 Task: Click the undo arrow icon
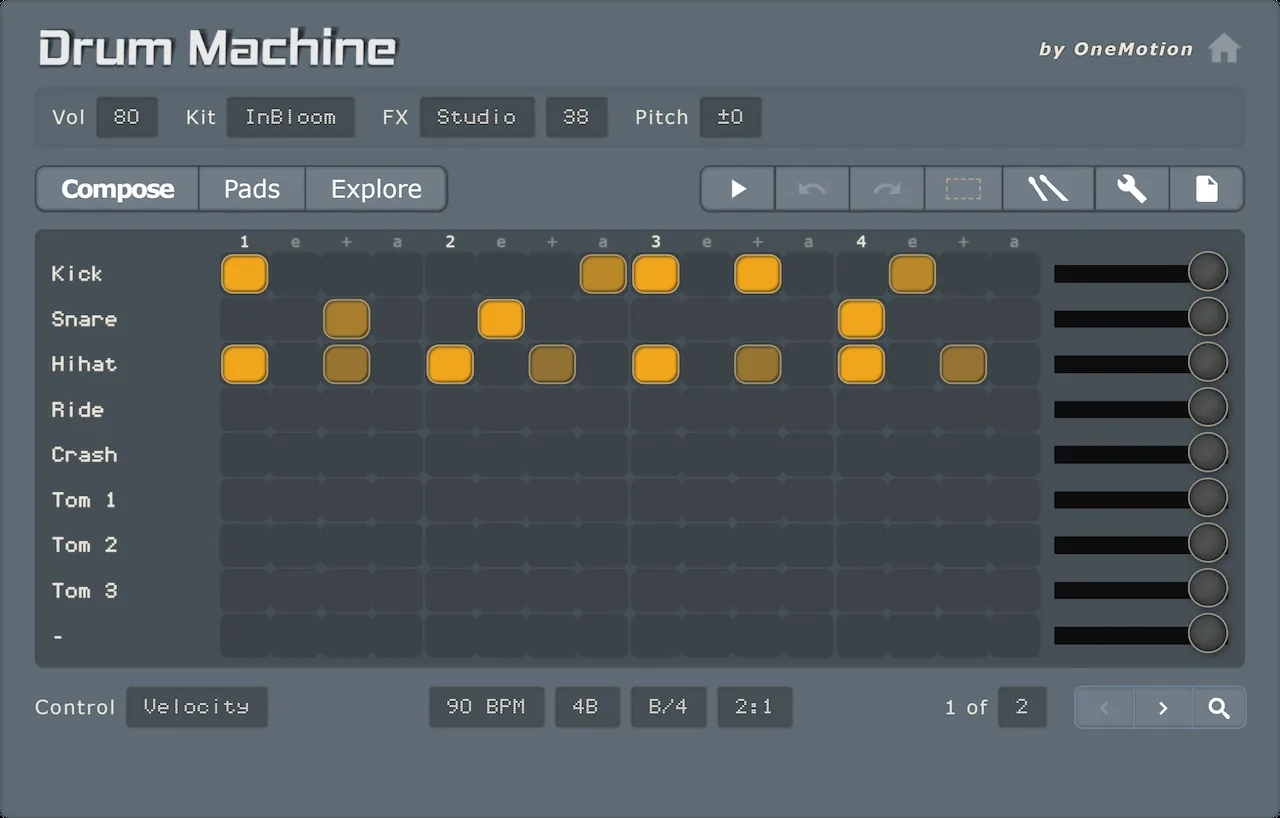[x=812, y=189]
